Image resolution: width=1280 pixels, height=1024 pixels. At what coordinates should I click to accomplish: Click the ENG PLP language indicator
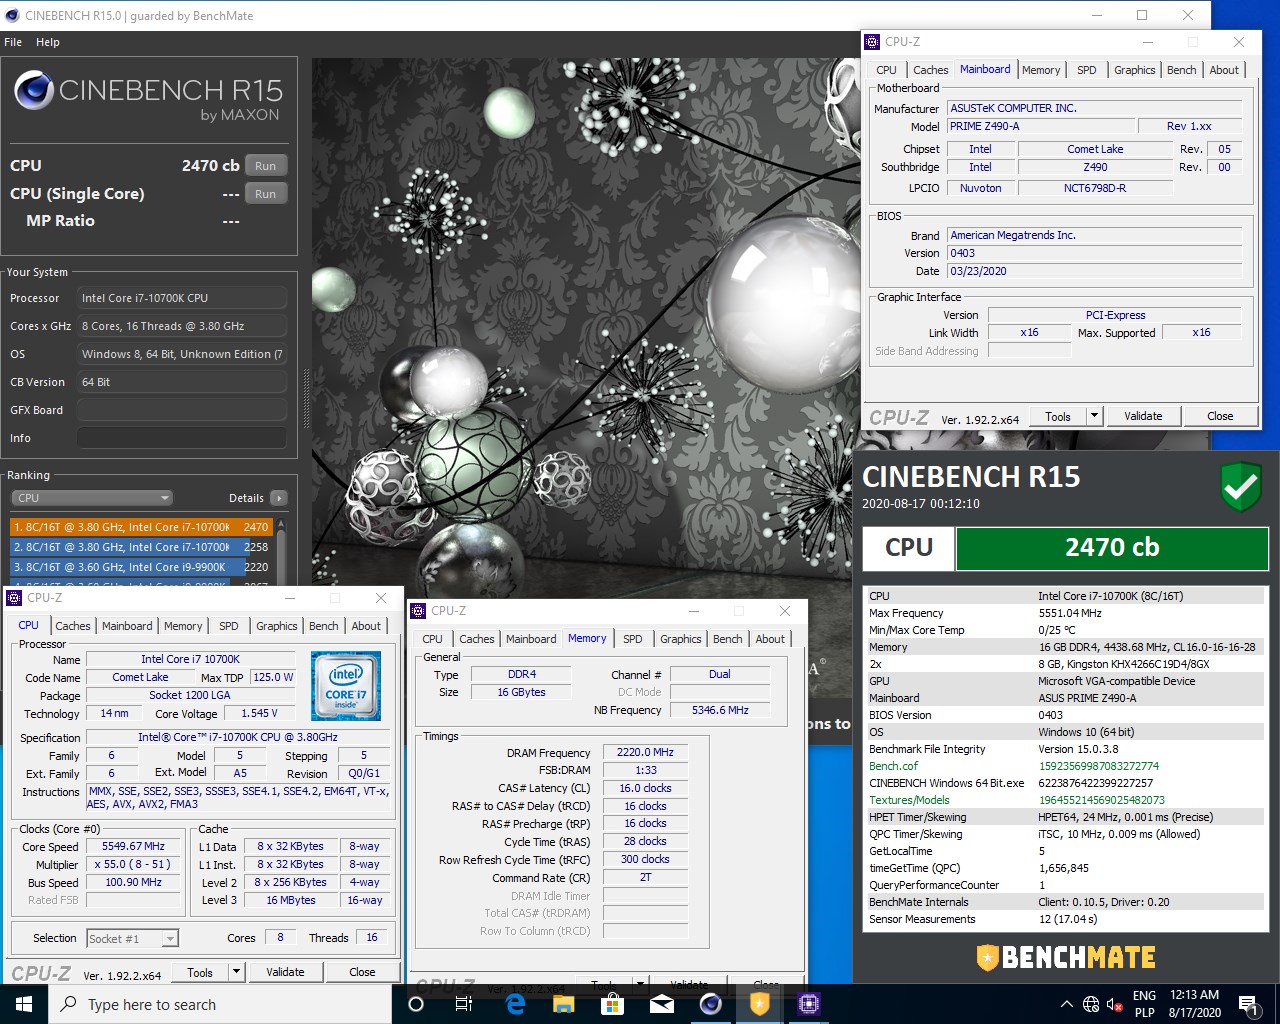pyautogui.click(x=1144, y=1004)
